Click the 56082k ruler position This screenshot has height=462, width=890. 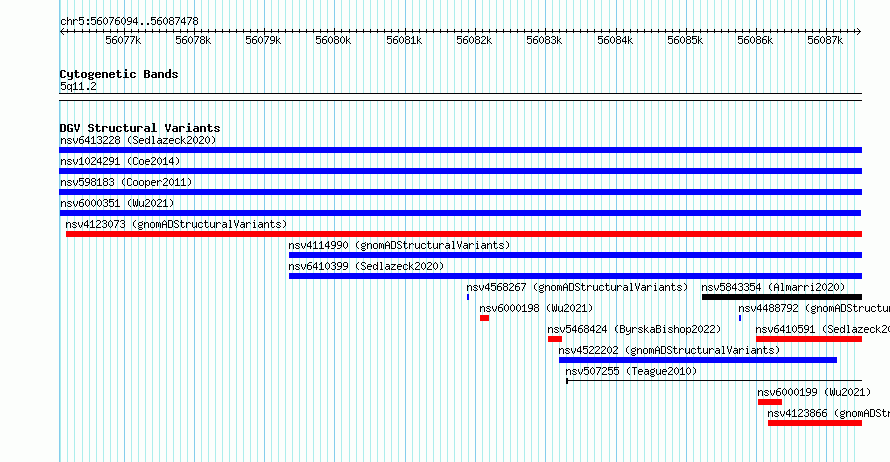coord(474,40)
